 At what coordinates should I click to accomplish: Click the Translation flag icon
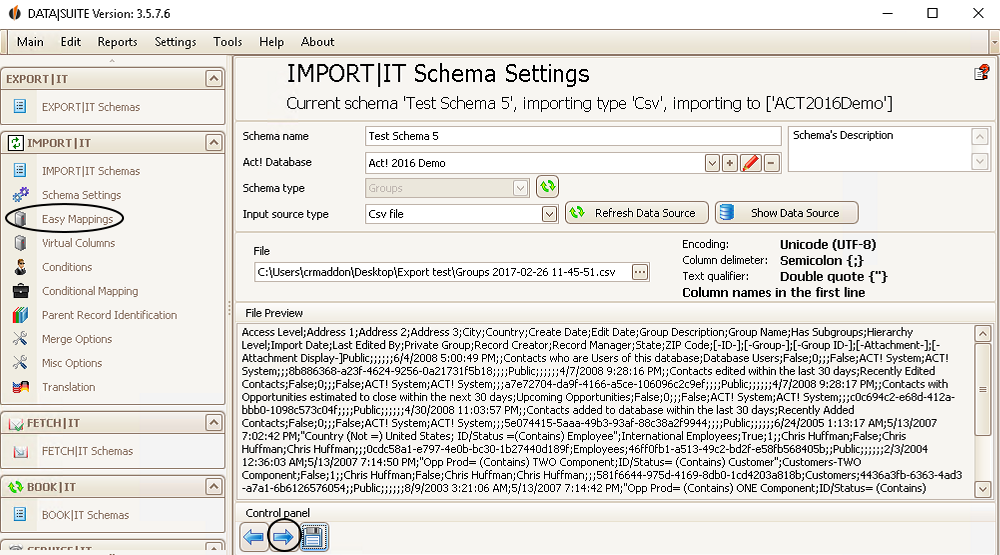20,387
